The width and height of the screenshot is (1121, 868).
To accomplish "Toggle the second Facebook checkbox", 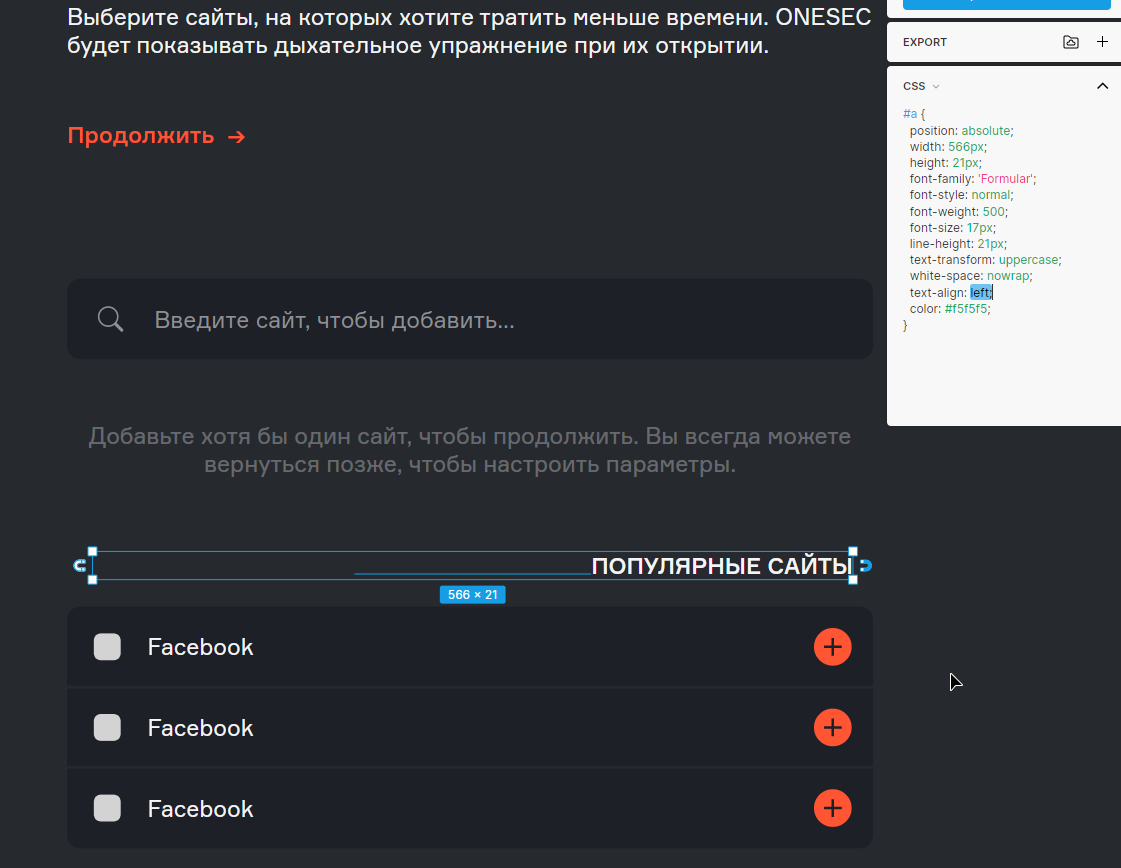I will click(107, 728).
